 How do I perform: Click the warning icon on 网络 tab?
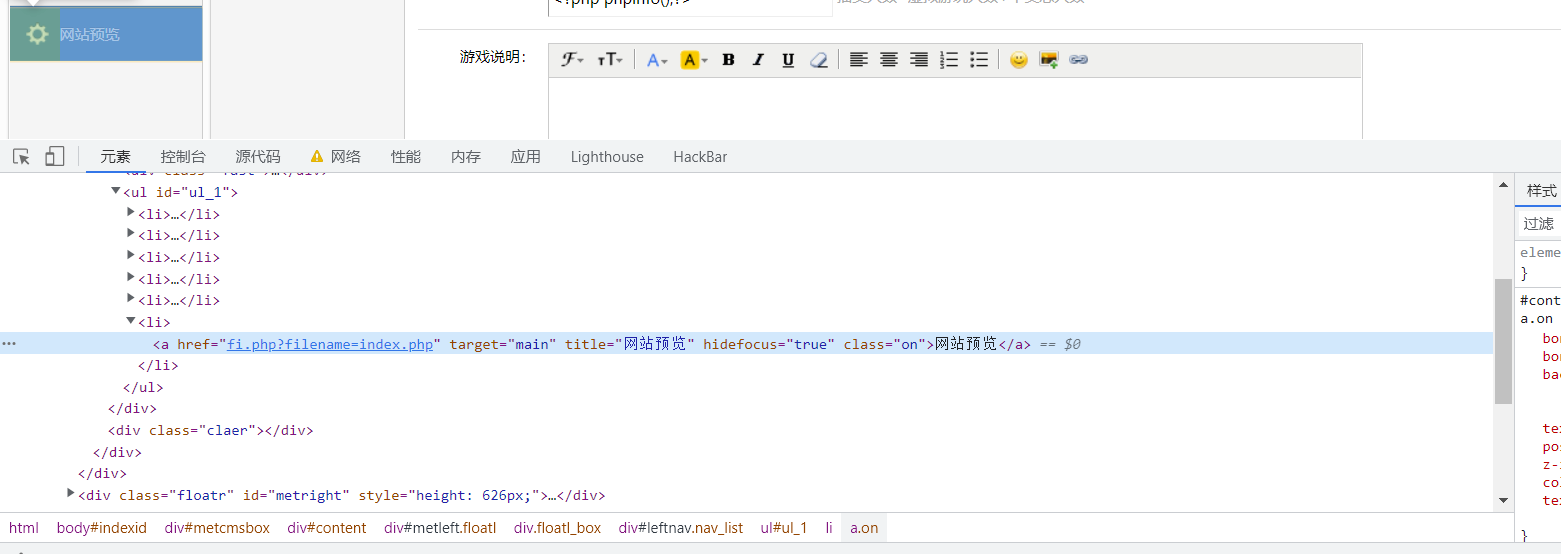(317, 157)
